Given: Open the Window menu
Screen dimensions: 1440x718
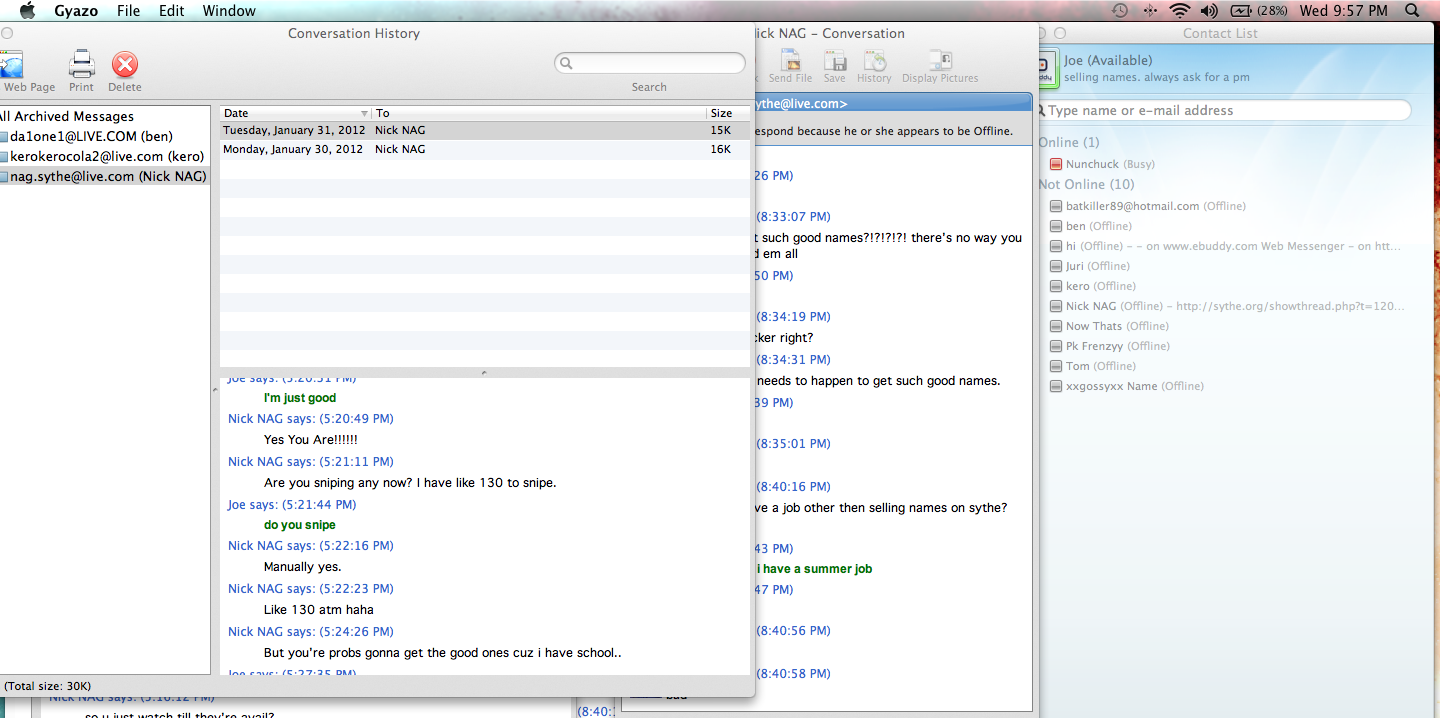Looking at the screenshot, I should coord(229,11).
